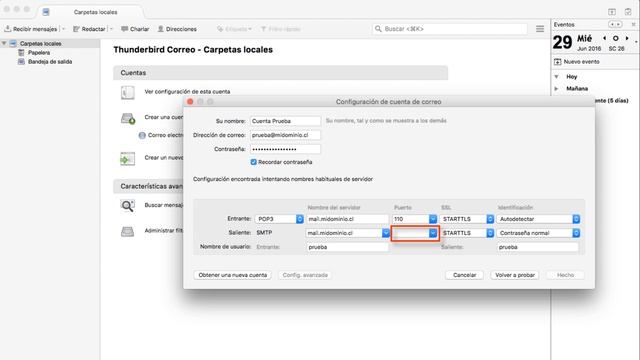Open Direcciones address book
Viewport: 640px width, 360px height.
pyautogui.click(x=177, y=29)
